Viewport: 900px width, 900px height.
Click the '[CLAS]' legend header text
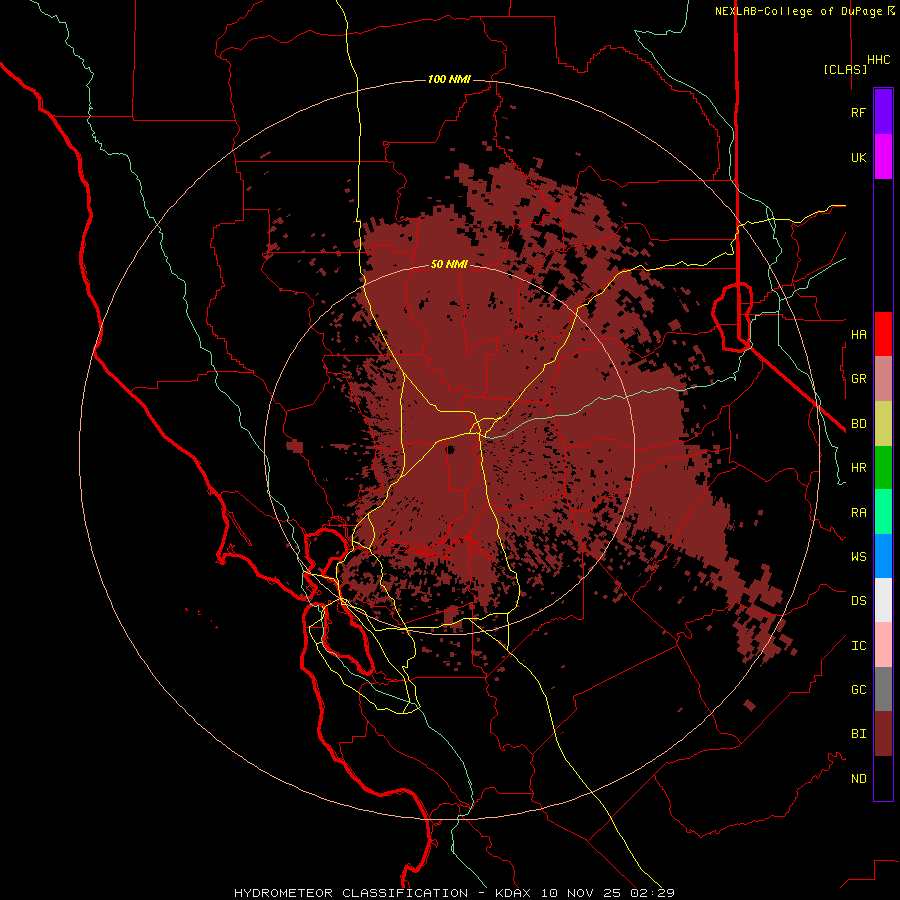click(x=845, y=69)
